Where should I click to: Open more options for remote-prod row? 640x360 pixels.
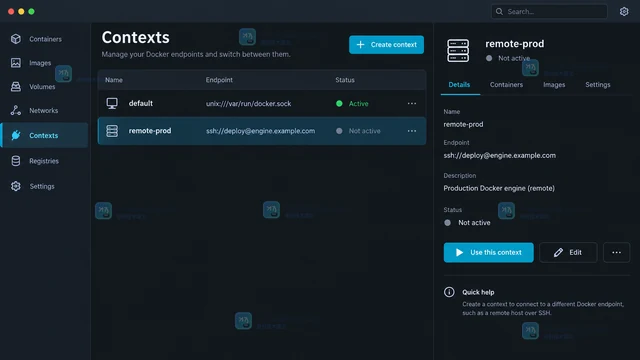(412, 131)
